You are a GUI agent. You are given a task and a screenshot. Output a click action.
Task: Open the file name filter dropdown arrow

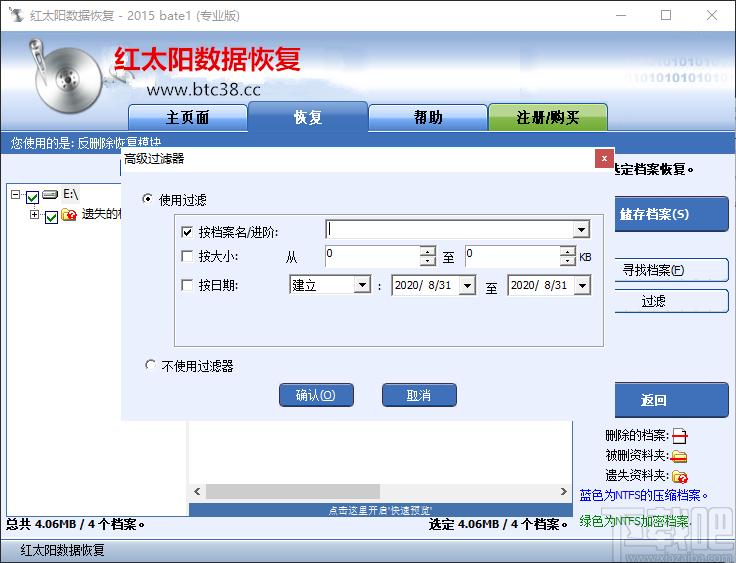coord(581,230)
